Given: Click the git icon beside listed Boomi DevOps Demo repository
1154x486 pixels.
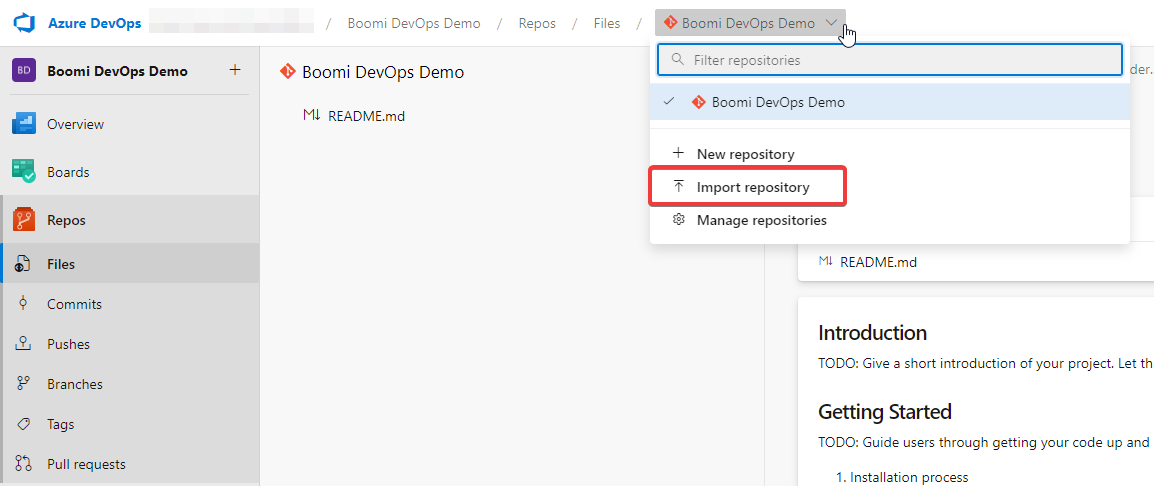Looking at the screenshot, I should (x=698, y=102).
